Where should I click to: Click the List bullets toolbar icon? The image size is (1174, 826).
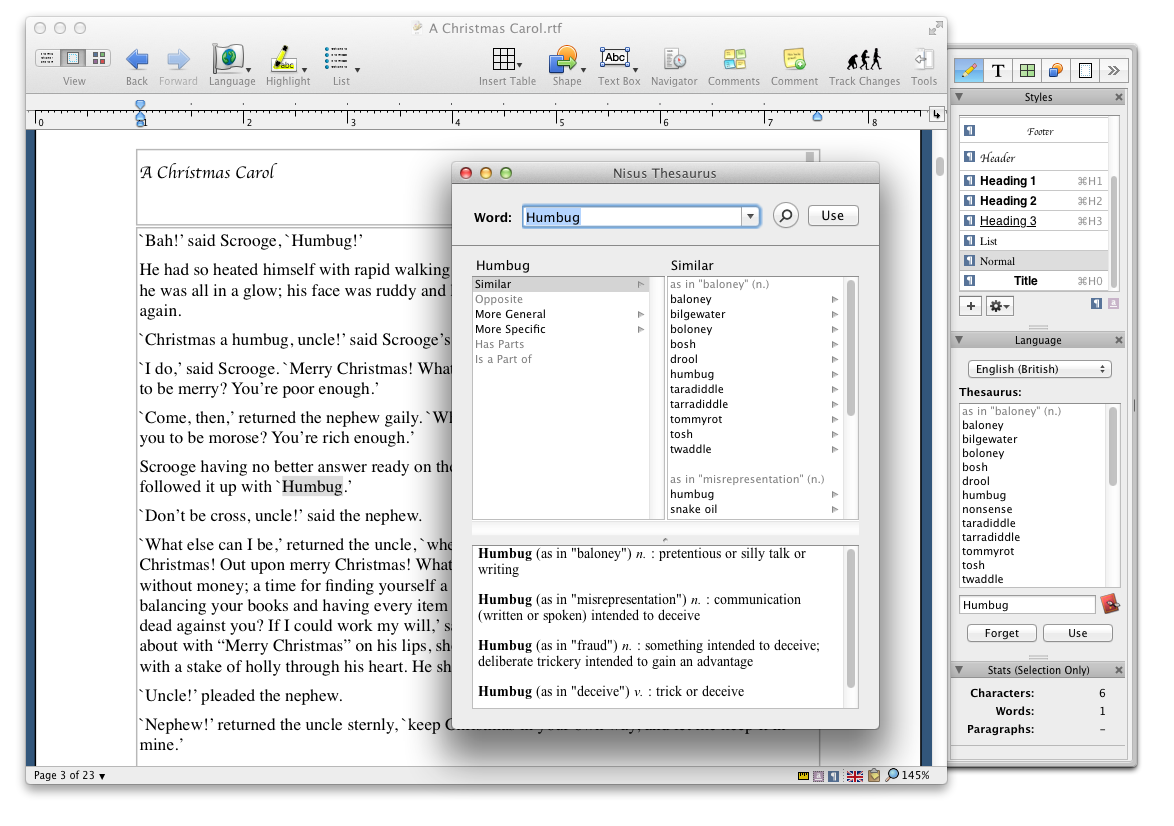point(336,58)
